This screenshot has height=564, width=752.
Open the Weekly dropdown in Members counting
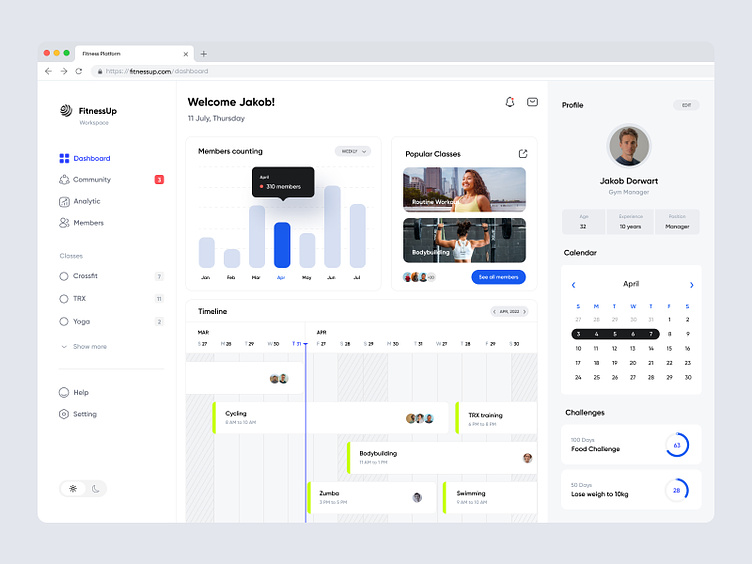pyautogui.click(x=352, y=151)
